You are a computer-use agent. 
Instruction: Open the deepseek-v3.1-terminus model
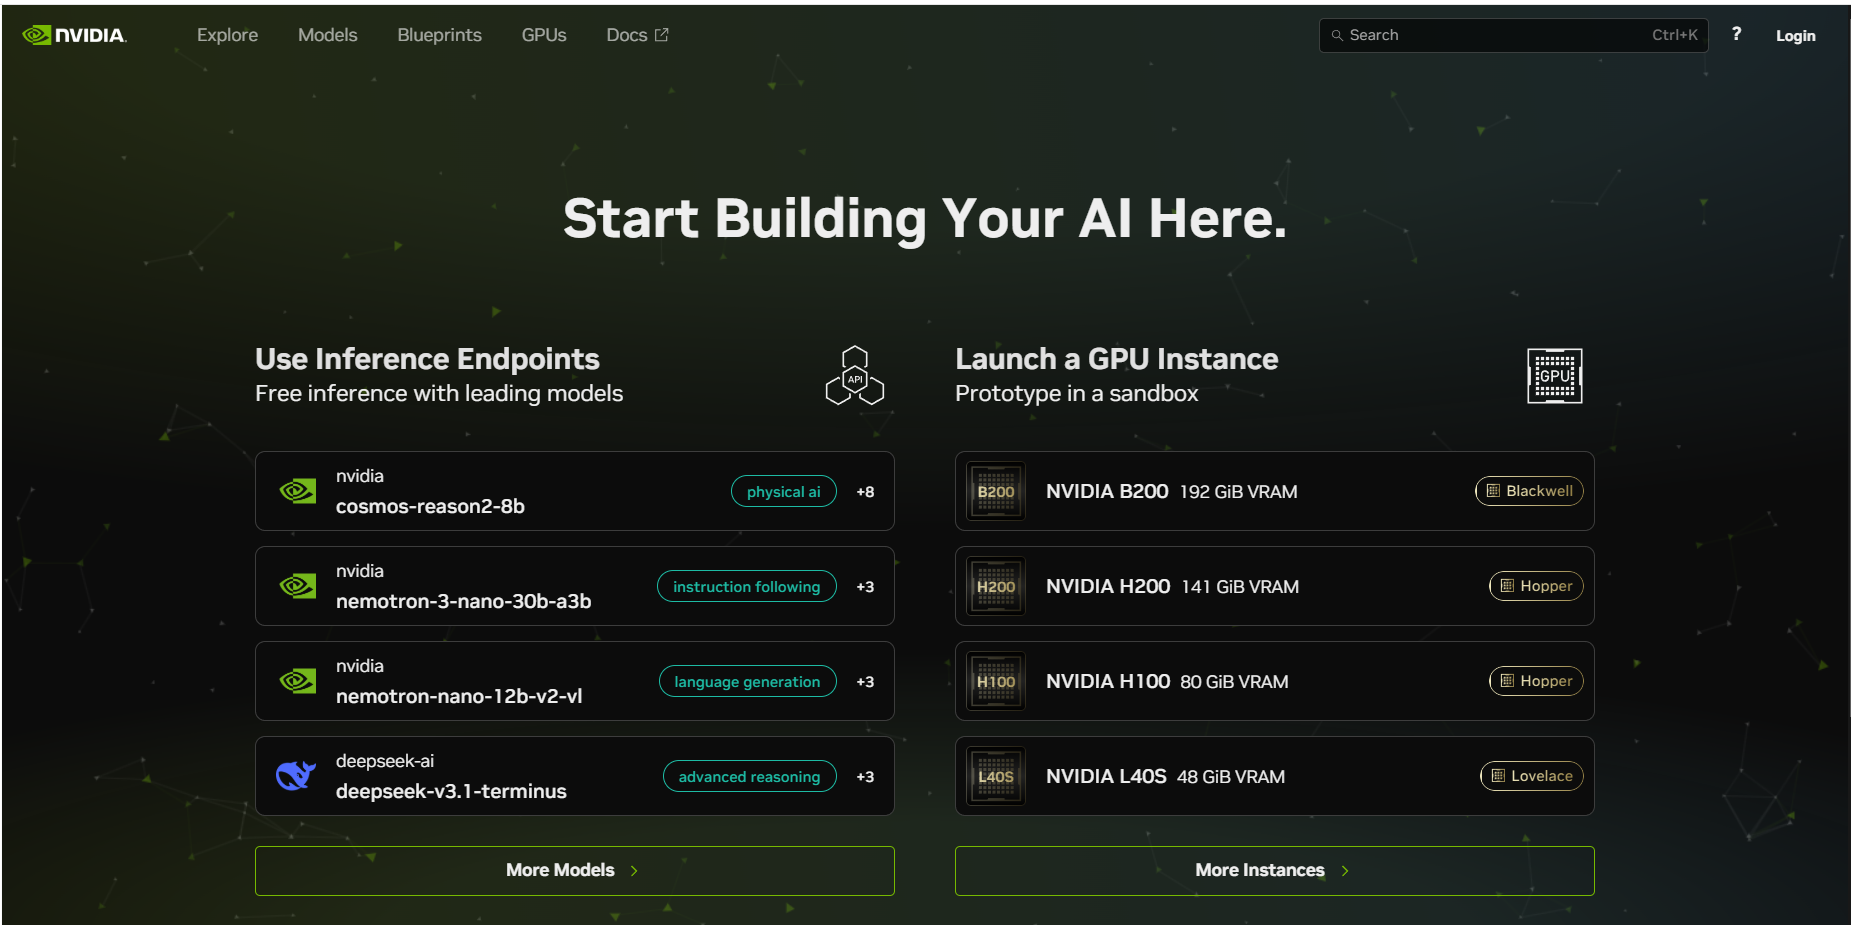coord(575,776)
